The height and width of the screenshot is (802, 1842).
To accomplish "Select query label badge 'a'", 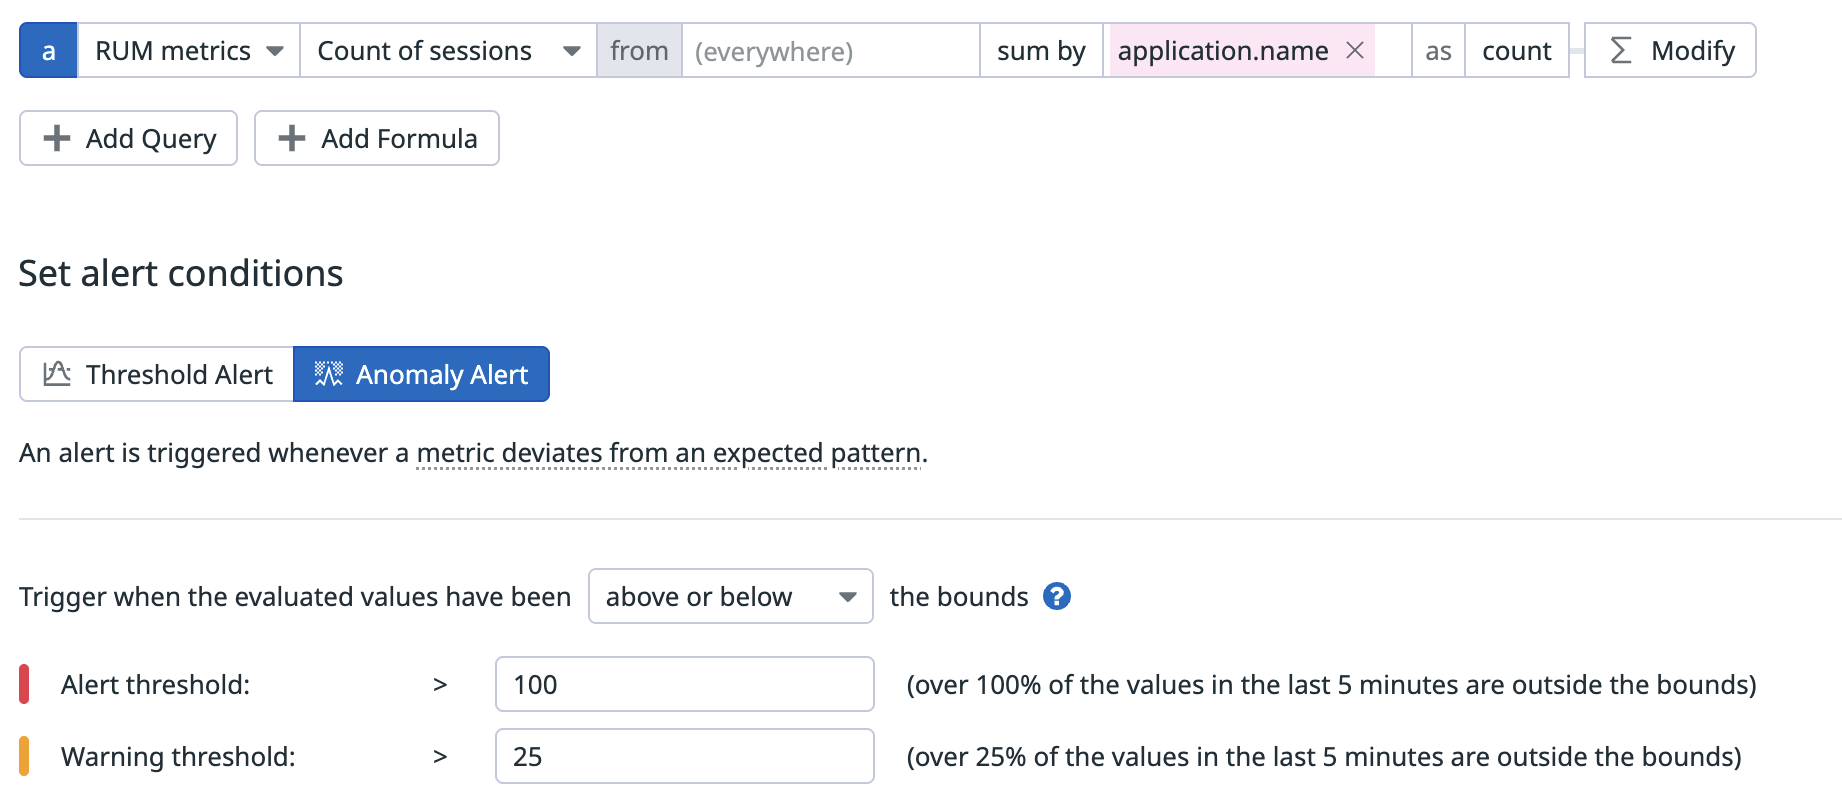I will tap(48, 50).
